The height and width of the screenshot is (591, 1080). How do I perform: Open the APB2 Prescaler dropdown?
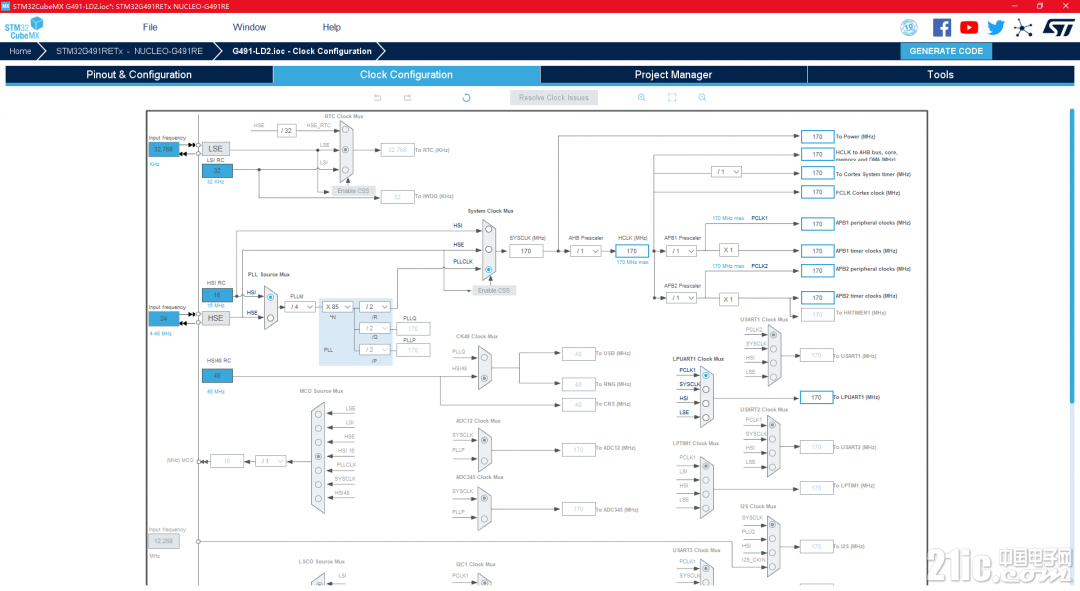pyautogui.click(x=682, y=298)
